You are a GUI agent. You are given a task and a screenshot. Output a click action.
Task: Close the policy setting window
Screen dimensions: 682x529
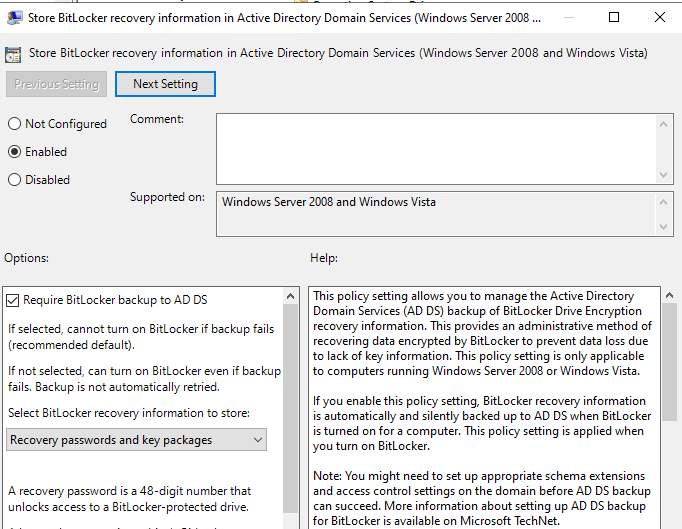coord(660,17)
